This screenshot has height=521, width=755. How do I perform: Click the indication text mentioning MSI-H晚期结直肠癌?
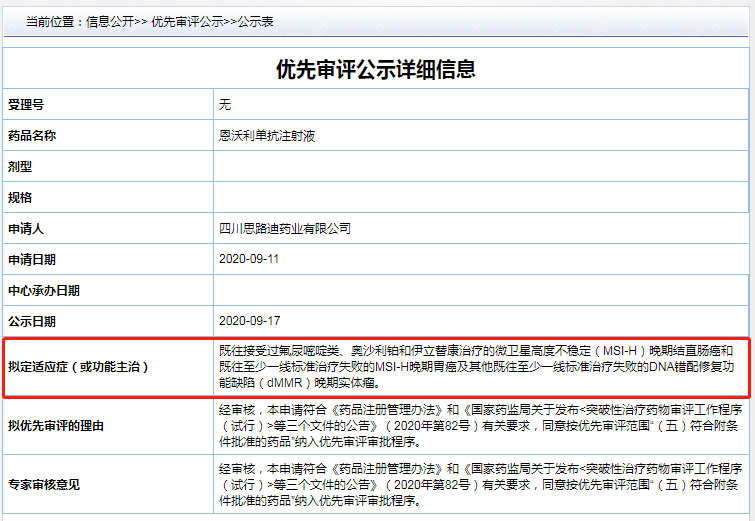click(x=476, y=367)
